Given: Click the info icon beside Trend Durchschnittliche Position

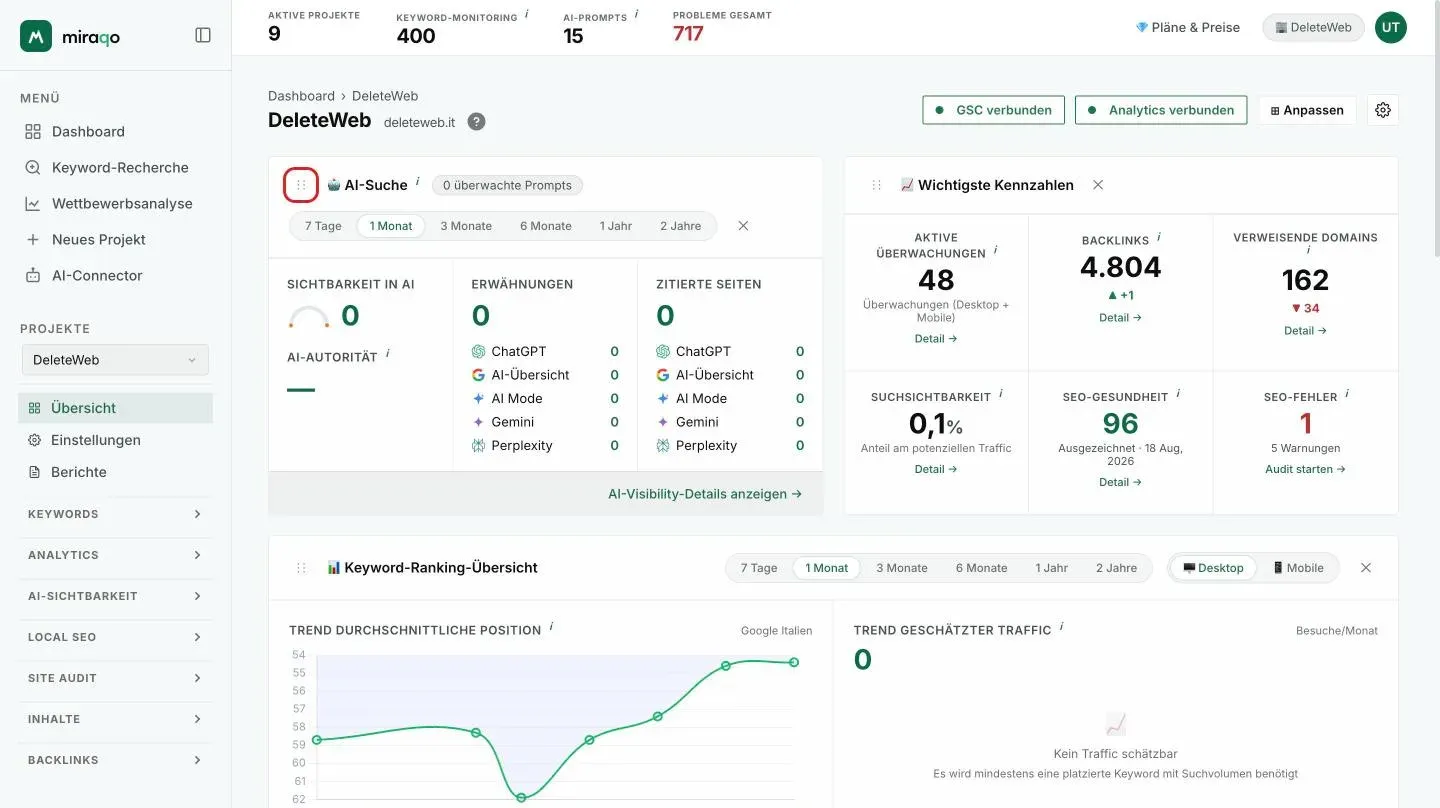Looking at the screenshot, I should click(551, 627).
